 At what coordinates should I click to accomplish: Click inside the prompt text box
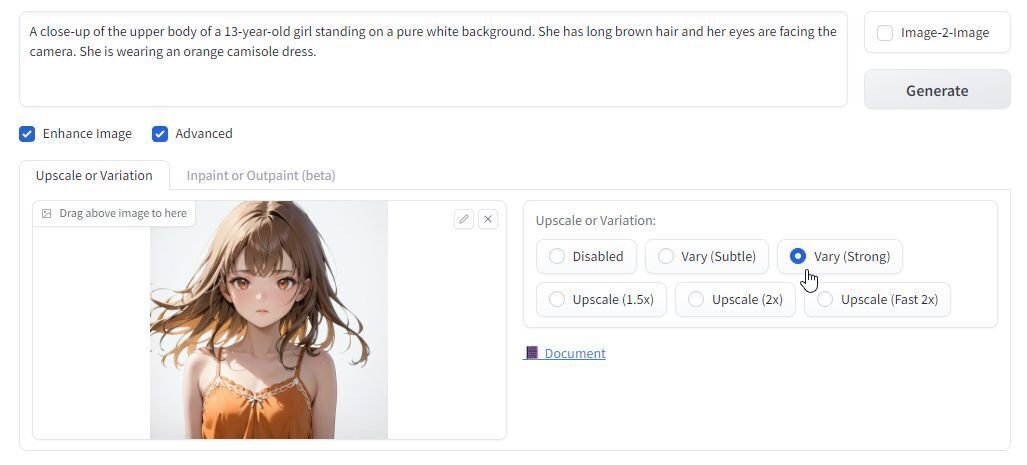pyautogui.click(x=433, y=59)
